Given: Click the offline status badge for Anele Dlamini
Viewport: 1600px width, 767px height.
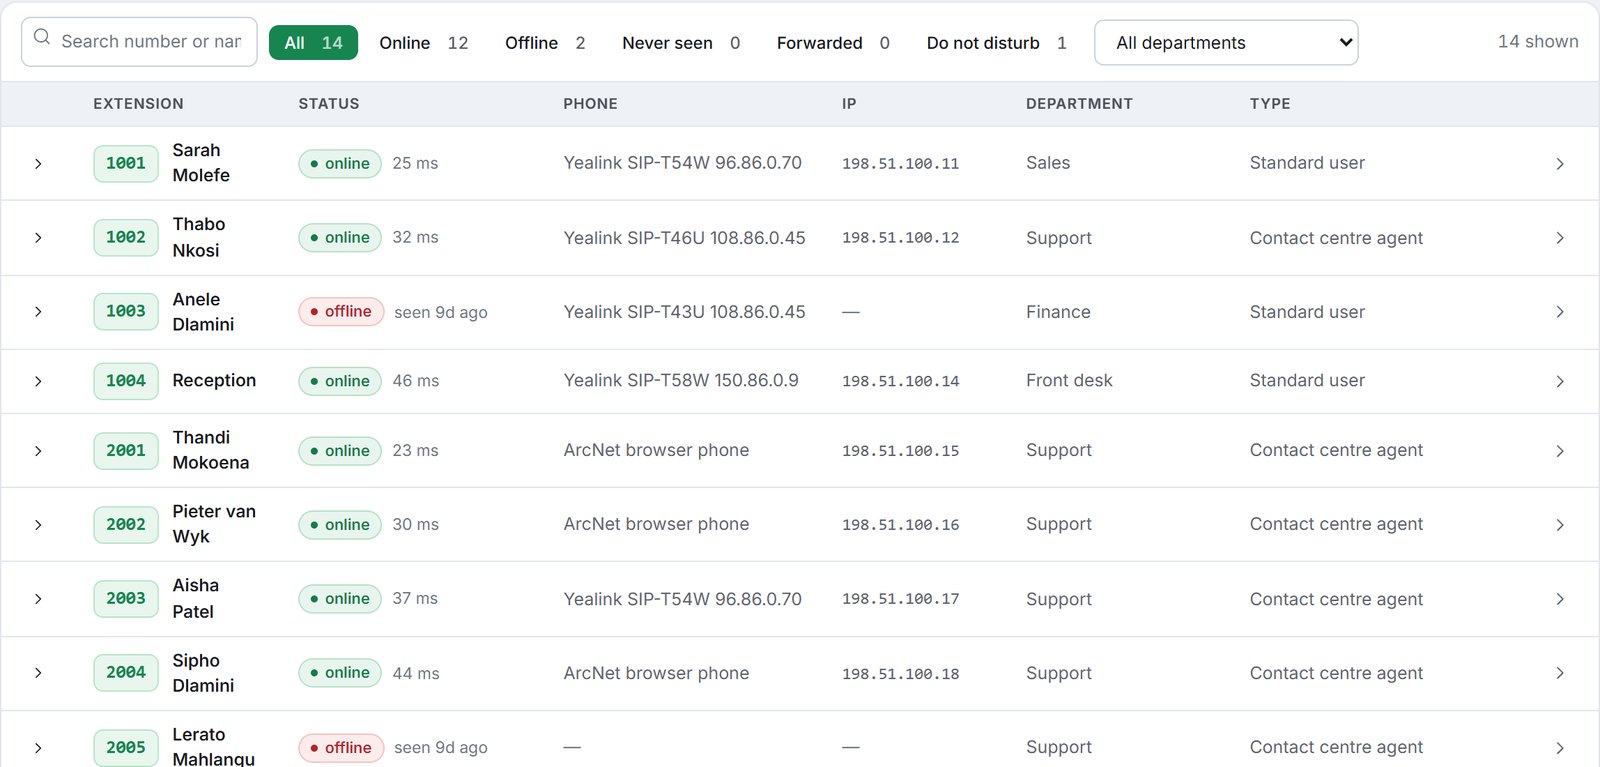Looking at the screenshot, I should coord(341,312).
